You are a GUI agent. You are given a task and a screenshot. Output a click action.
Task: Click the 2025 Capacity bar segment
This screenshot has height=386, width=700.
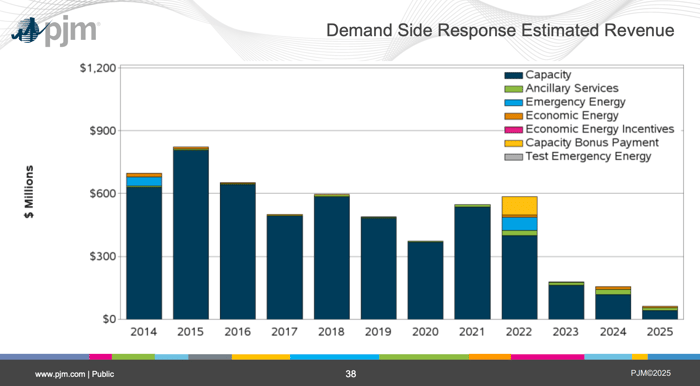(x=660, y=315)
